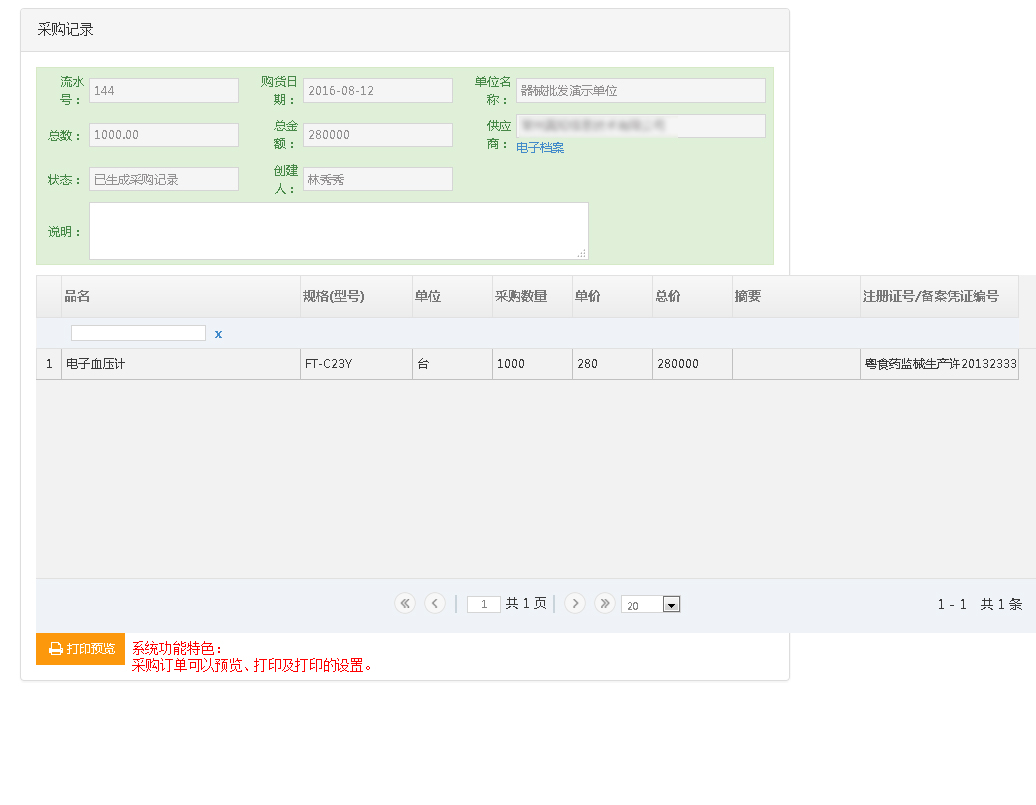This screenshot has height=805, width=1036.
Task: Click the page number input box
Action: tap(484, 605)
